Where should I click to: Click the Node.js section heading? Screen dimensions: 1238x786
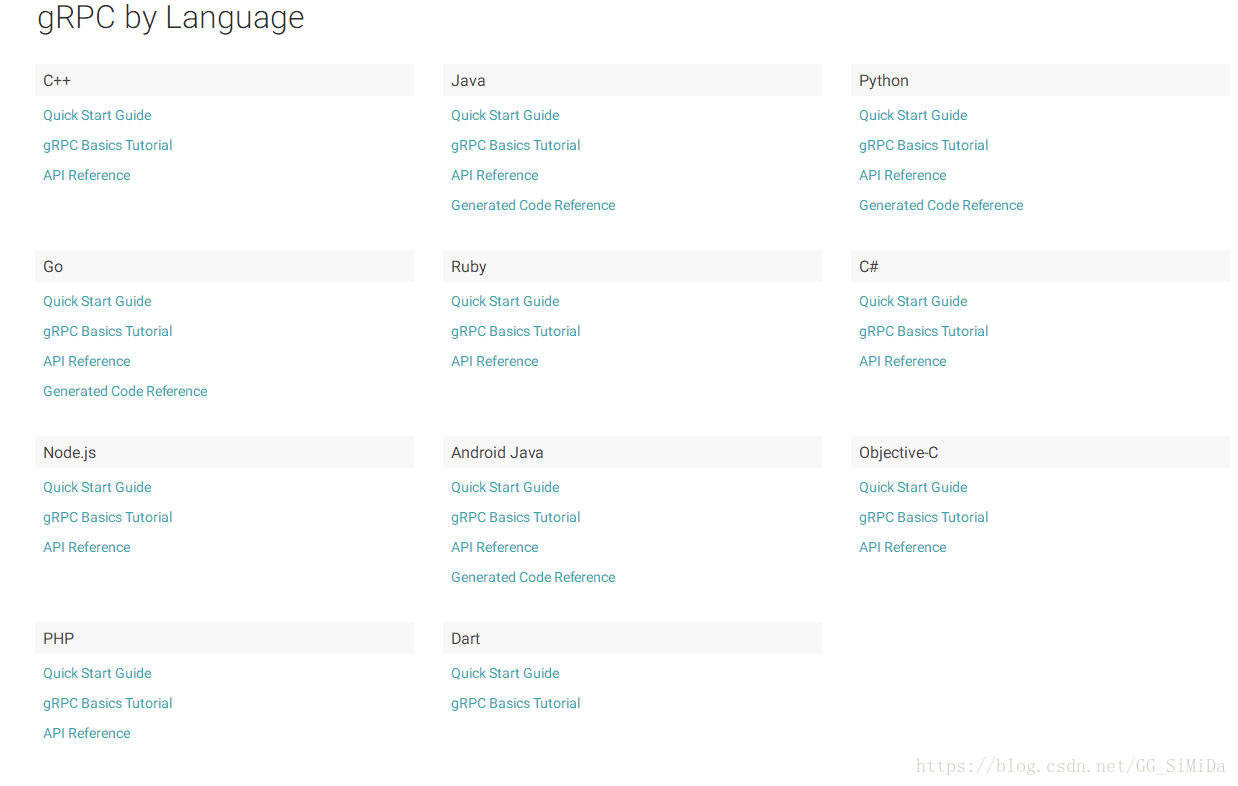click(x=224, y=452)
